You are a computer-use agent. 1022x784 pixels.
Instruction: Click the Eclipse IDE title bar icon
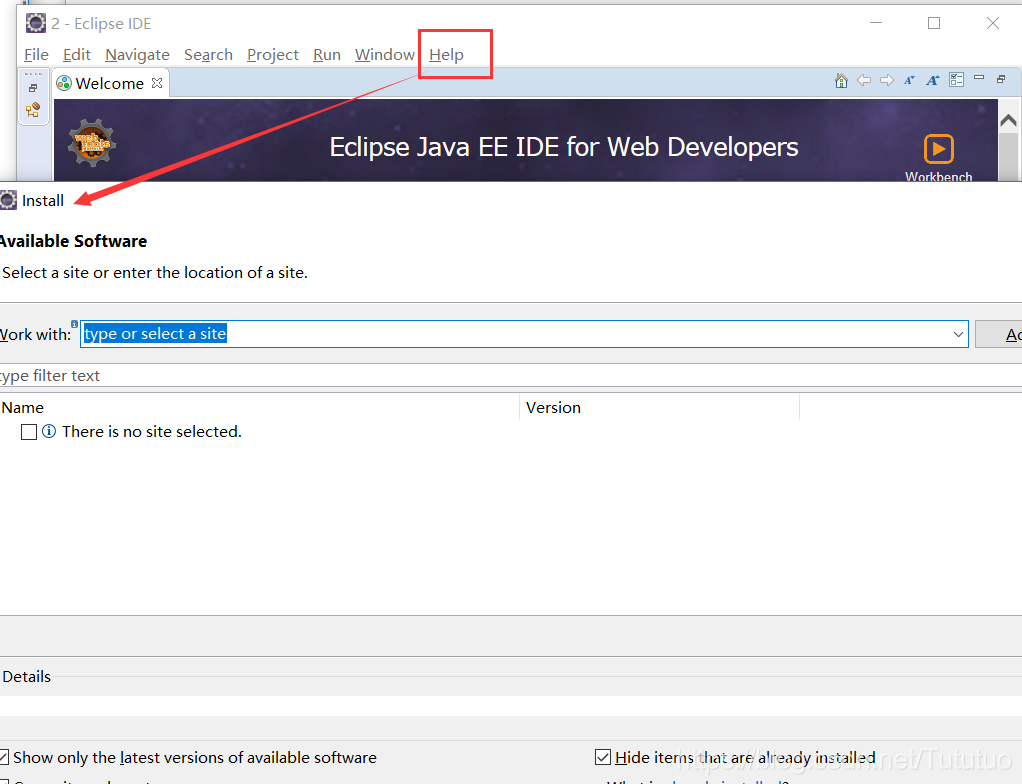pyautogui.click(x=35, y=23)
